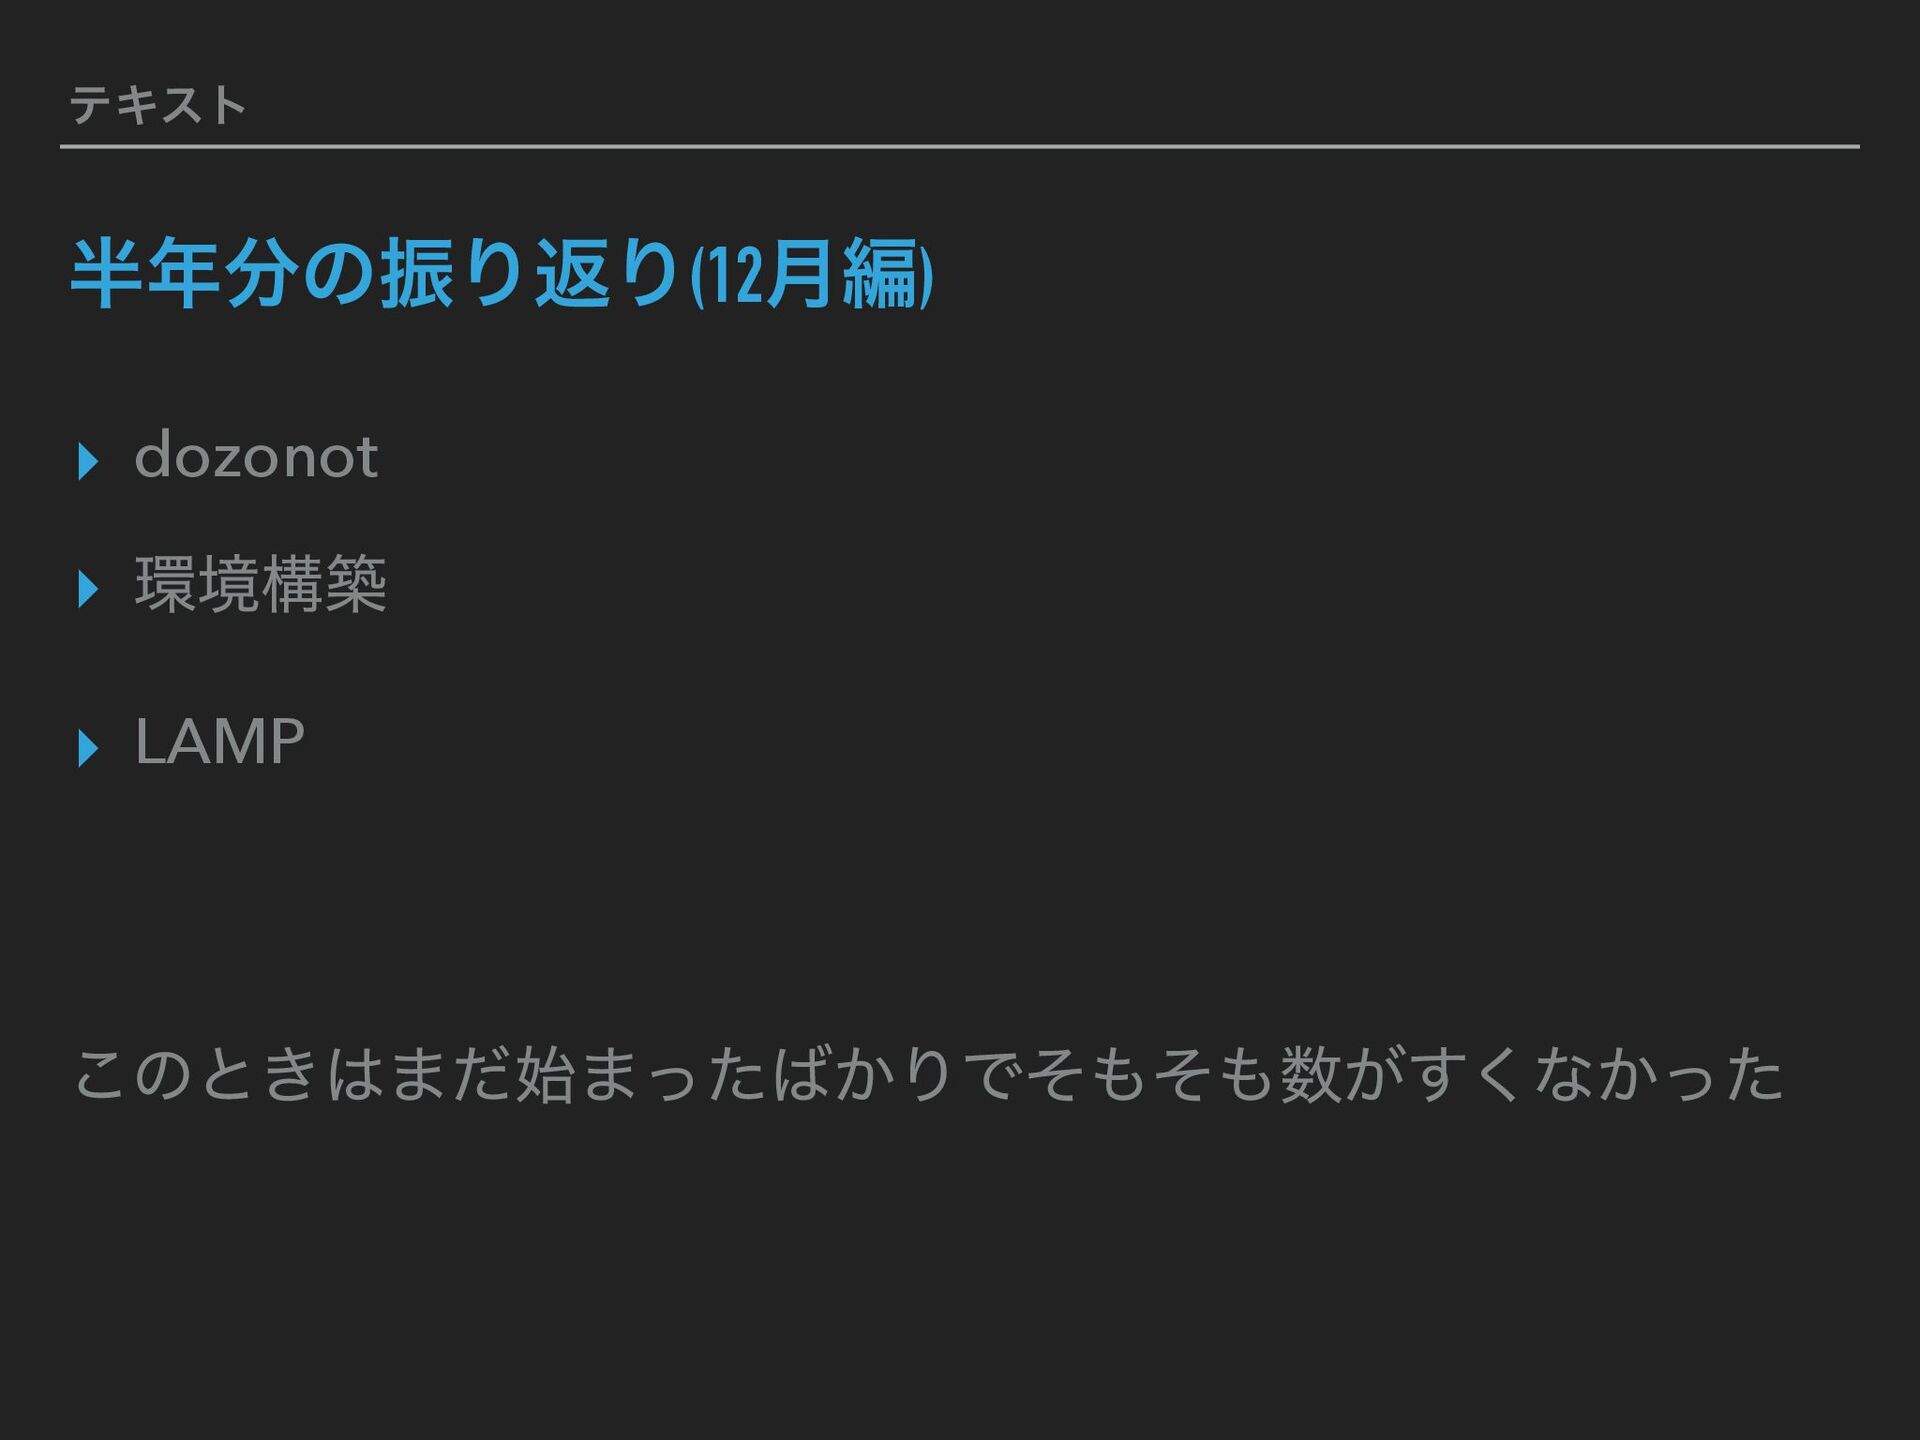This screenshot has width=1920, height=1440.
Task: Click the の character in the blue title
Action: tap(339, 274)
